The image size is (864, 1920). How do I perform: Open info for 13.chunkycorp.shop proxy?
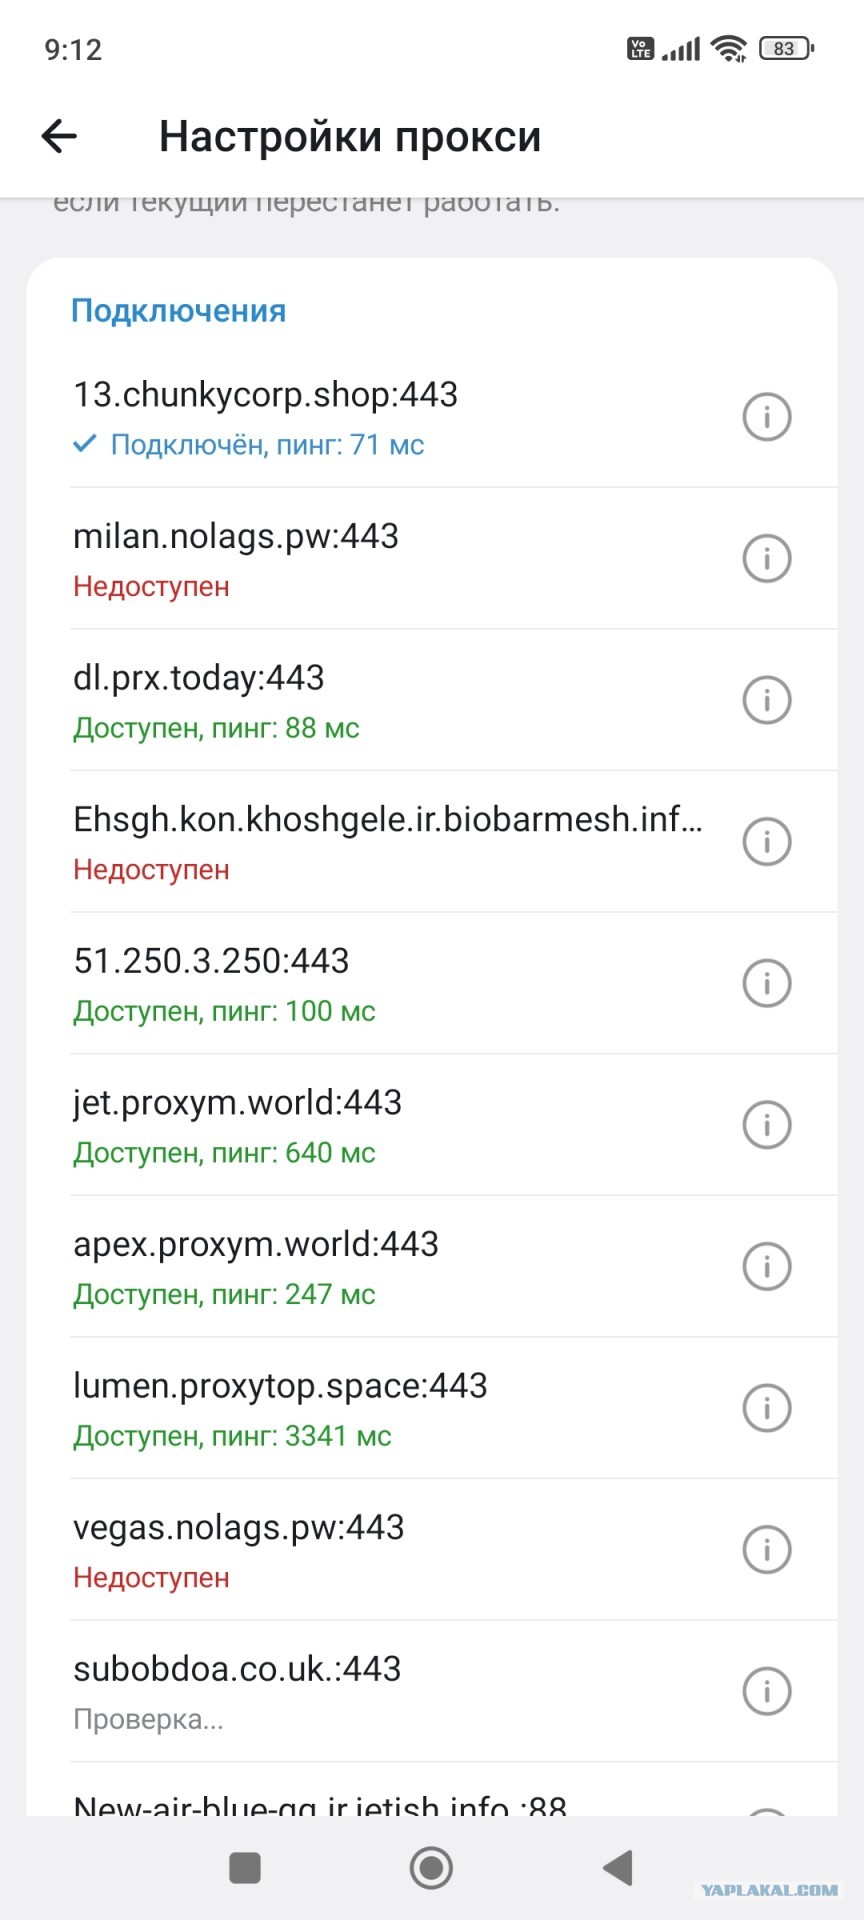tap(767, 416)
